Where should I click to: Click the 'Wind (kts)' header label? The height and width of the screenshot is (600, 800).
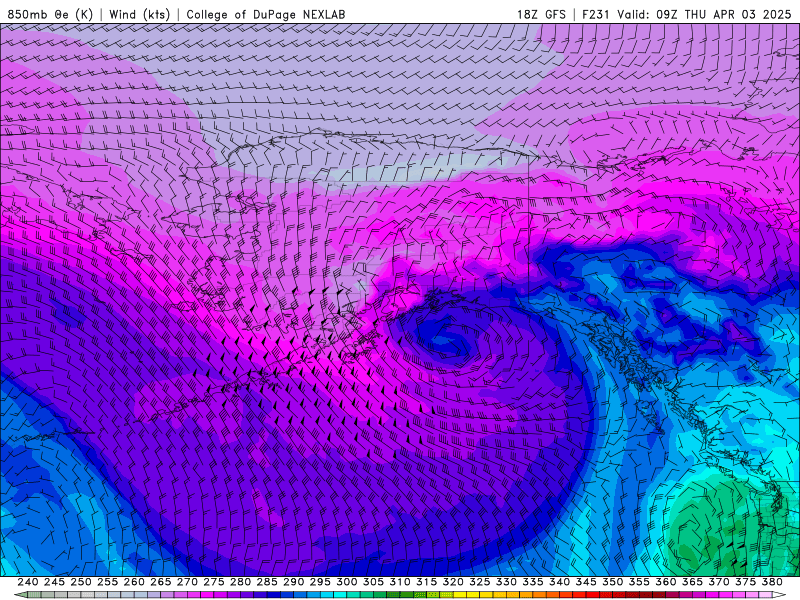pyautogui.click(x=139, y=14)
